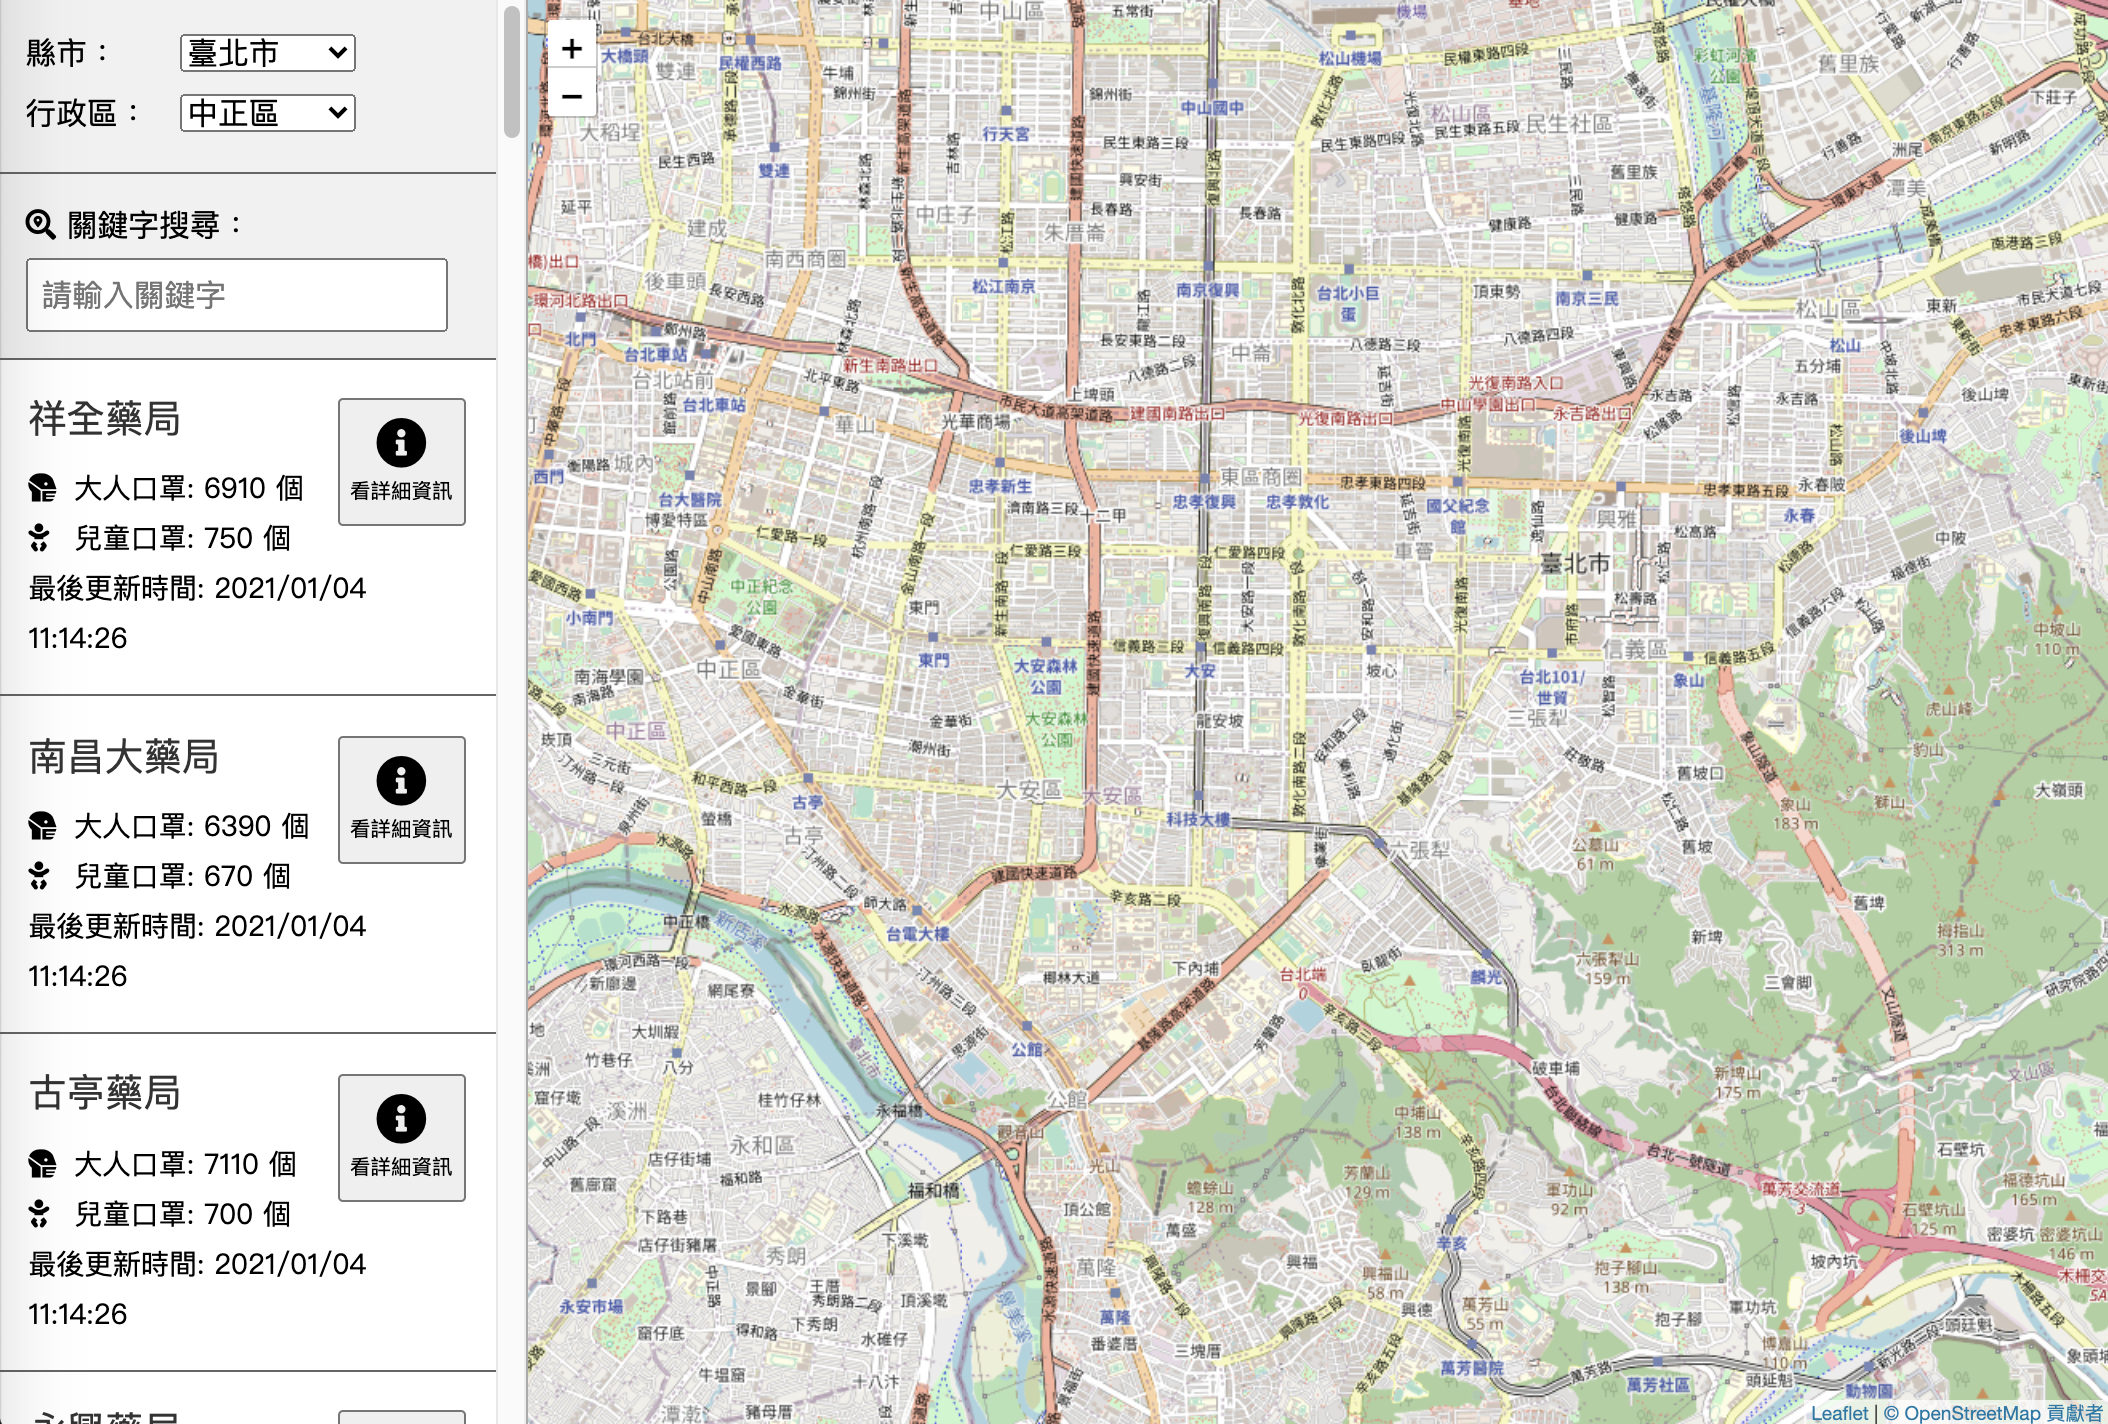Screen dimensions: 2108x1424
Task: Click 兒童口罩: 700 個 text
Action: click(183, 1214)
